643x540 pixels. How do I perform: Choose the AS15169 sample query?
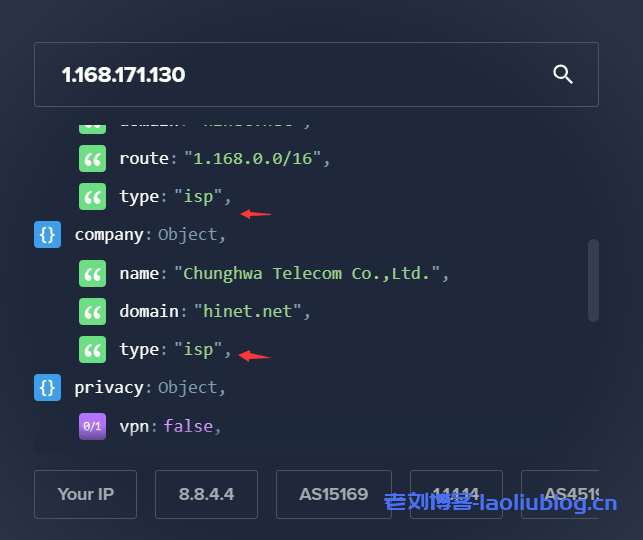[333, 494]
